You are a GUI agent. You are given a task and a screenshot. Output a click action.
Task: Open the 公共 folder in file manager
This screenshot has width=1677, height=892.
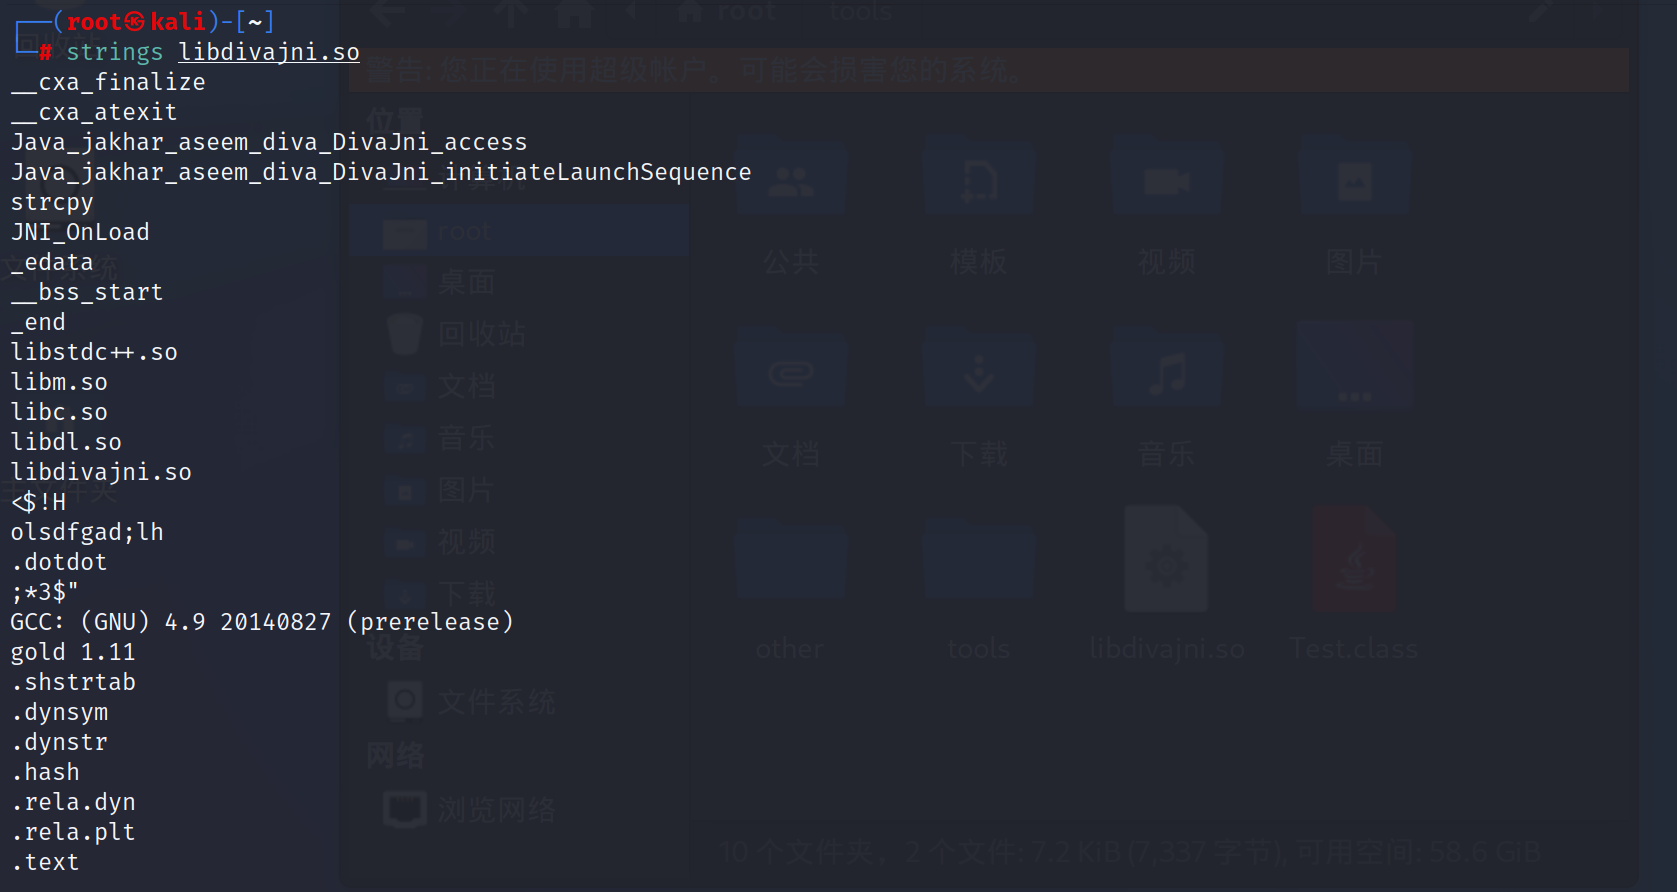pos(791,180)
